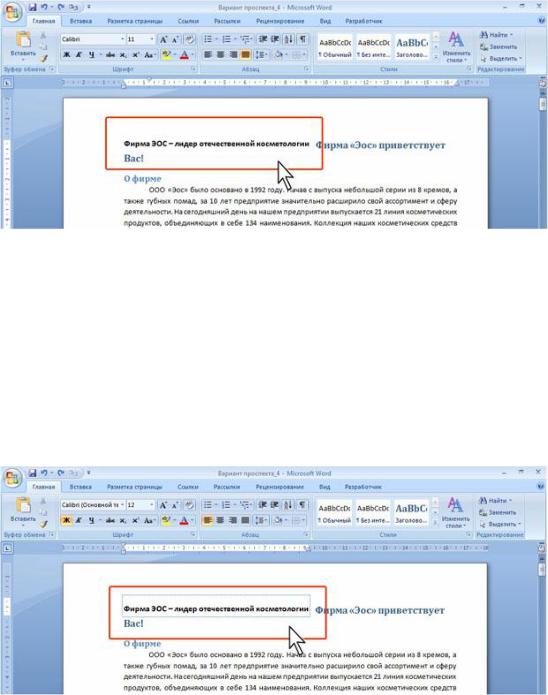Image resolution: width=548 pixels, height=695 pixels.
Task: Center text in the lower window ribbon
Action: tap(220, 520)
